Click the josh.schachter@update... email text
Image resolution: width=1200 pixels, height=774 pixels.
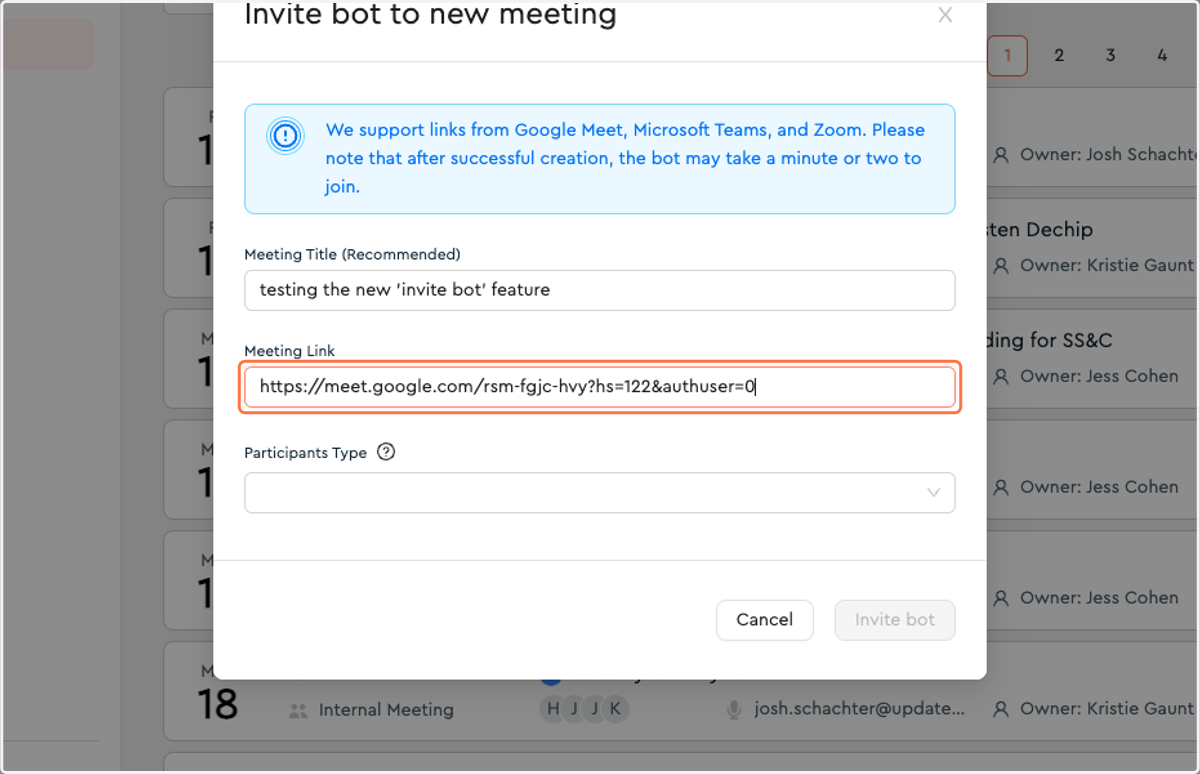click(x=860, y=709)
